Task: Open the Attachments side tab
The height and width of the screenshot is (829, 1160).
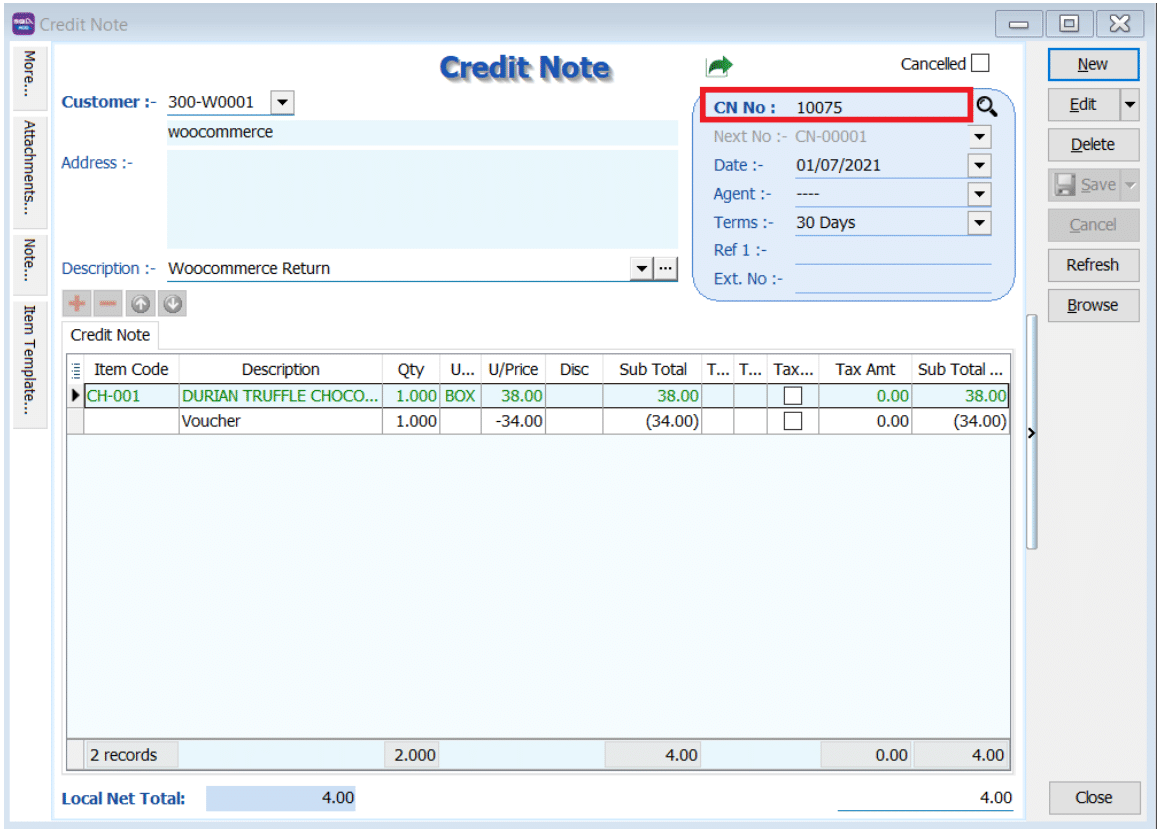Action: point(30,174)
